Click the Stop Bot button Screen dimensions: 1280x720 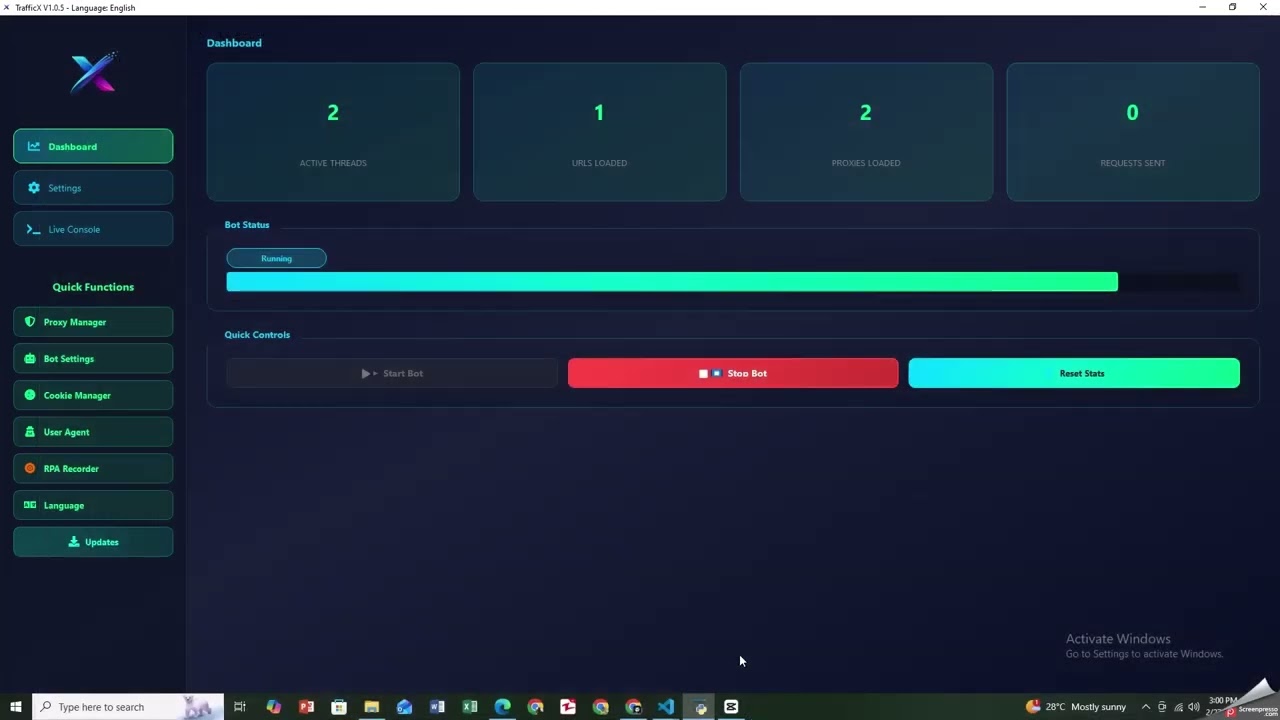point(733,373)
